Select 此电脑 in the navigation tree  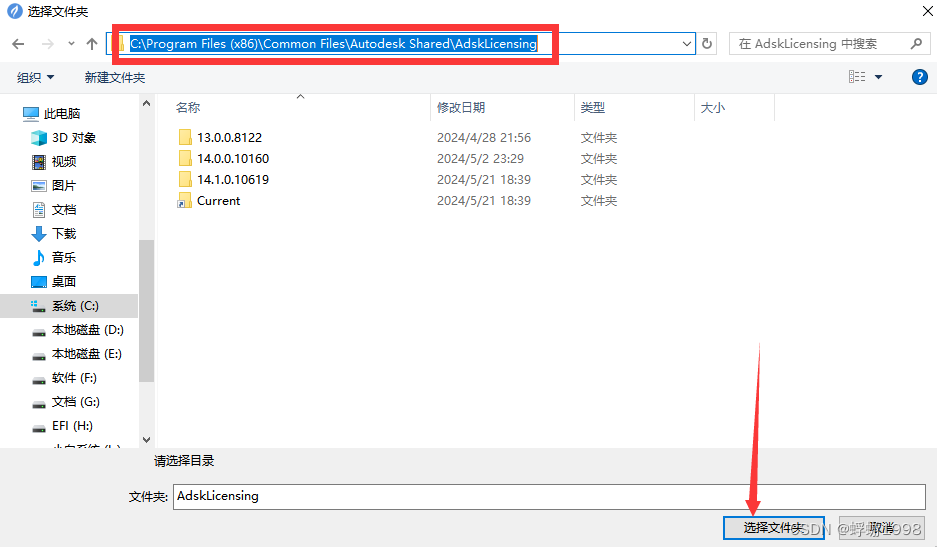pos(62,114)
